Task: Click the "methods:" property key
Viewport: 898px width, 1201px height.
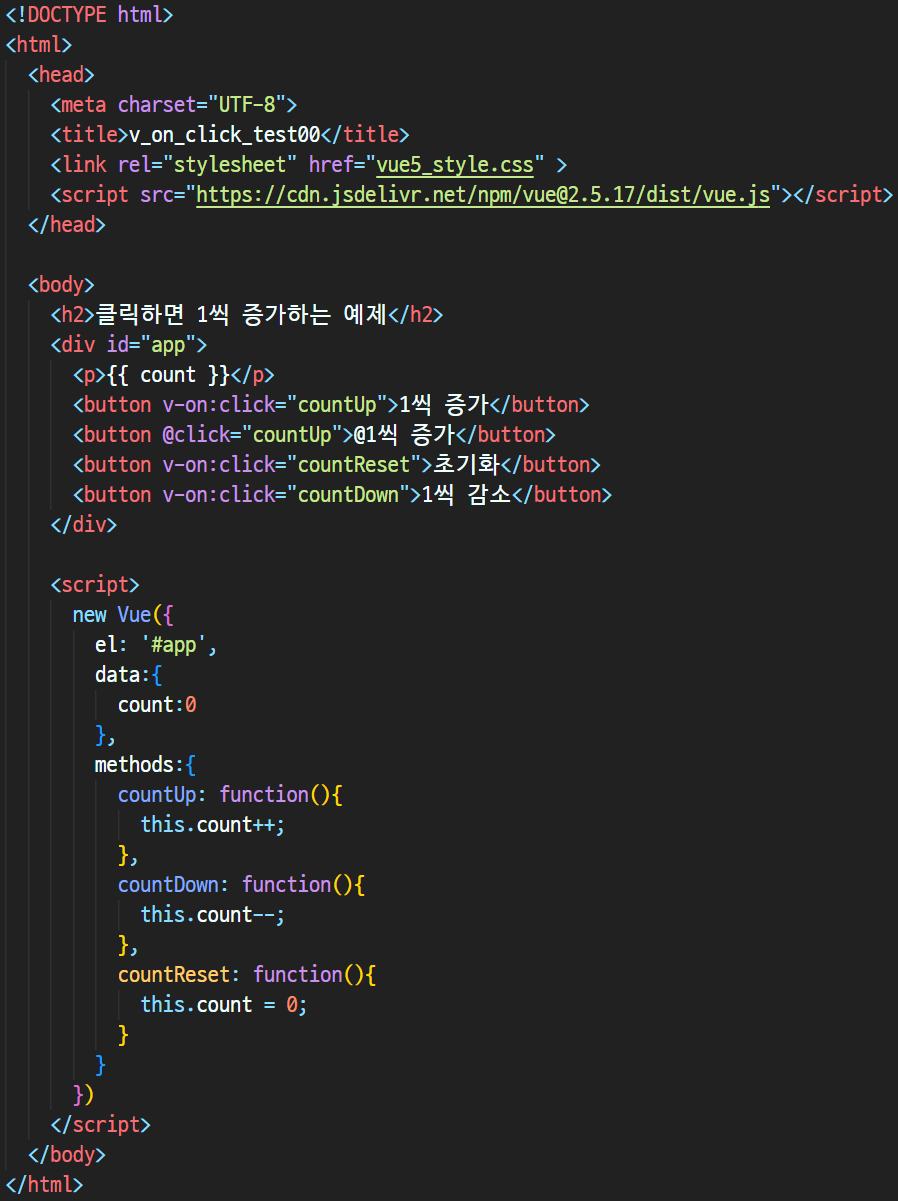Action: pyautogui.click(x=139, y=765)
